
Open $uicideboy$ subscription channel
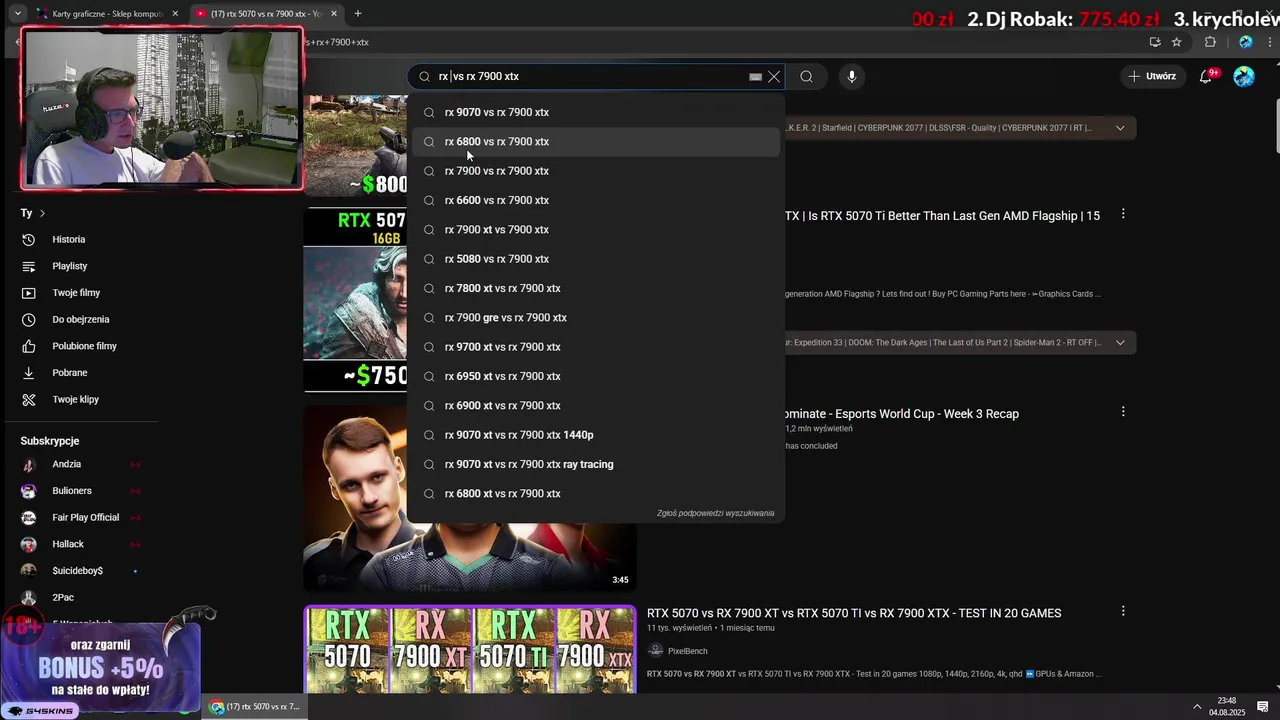click(80, 571)
